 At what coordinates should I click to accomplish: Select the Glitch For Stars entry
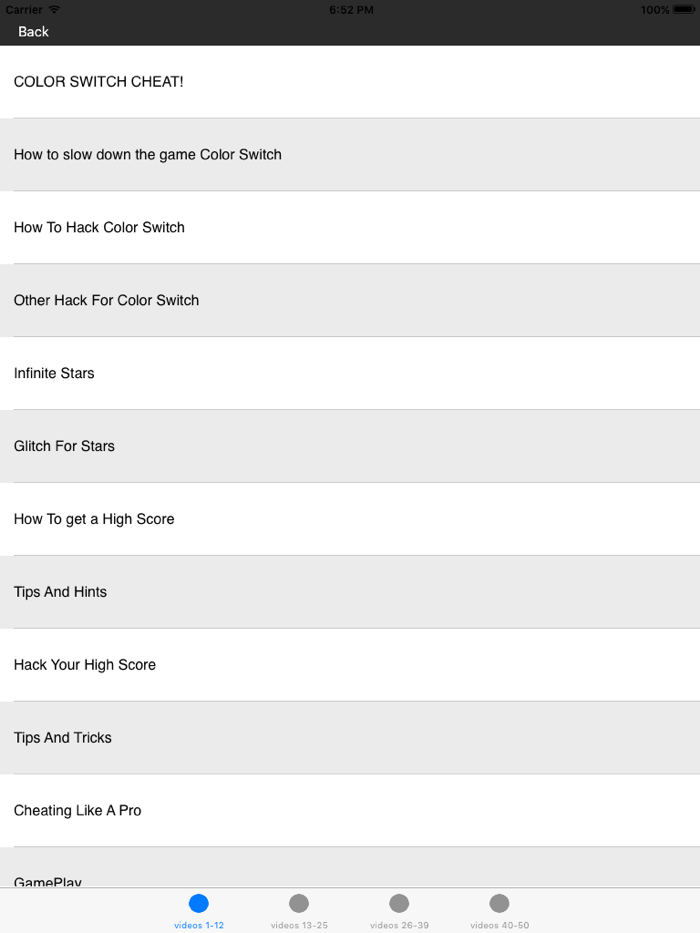point(350,446)
